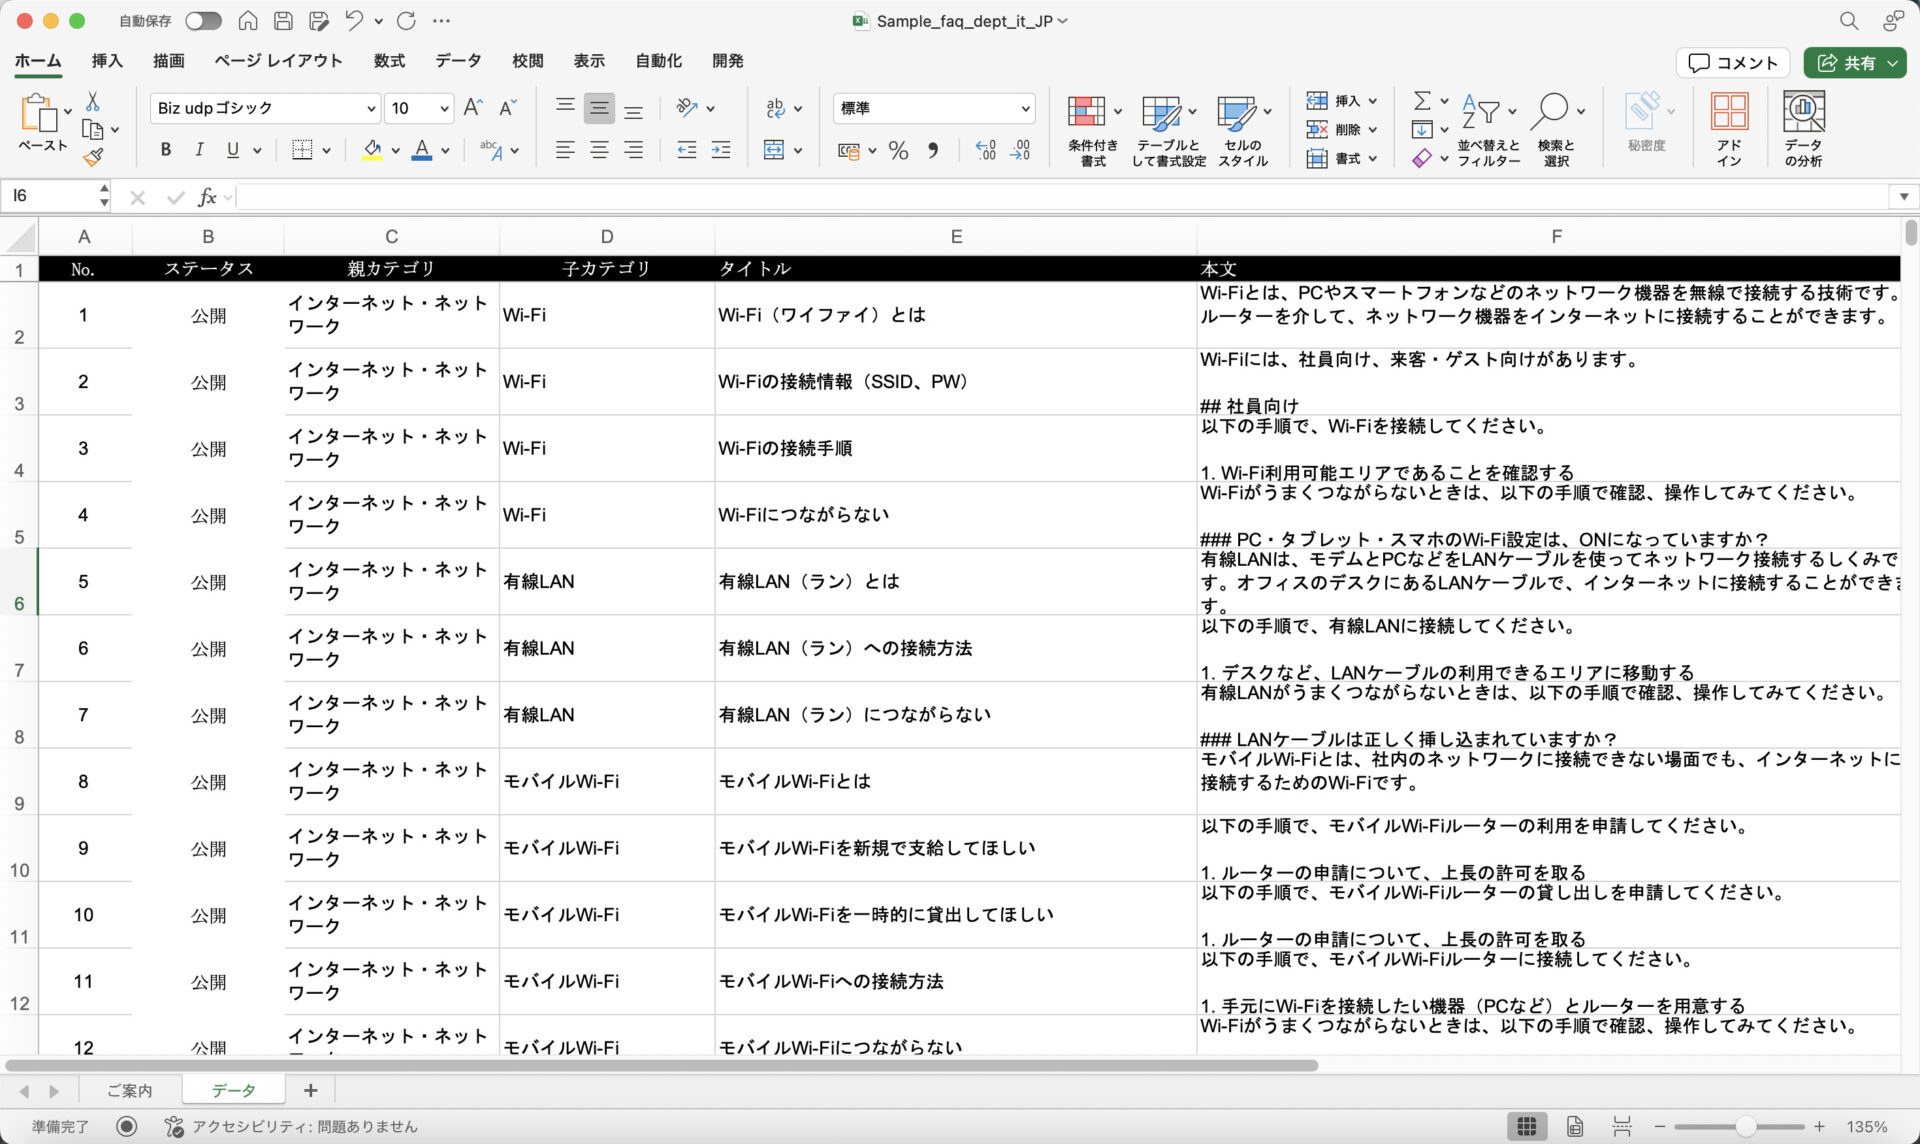Image resolution: width=1920 pixels, height=1144 pixels.
Task: Select column E header
Action: (x=956, y=237)
